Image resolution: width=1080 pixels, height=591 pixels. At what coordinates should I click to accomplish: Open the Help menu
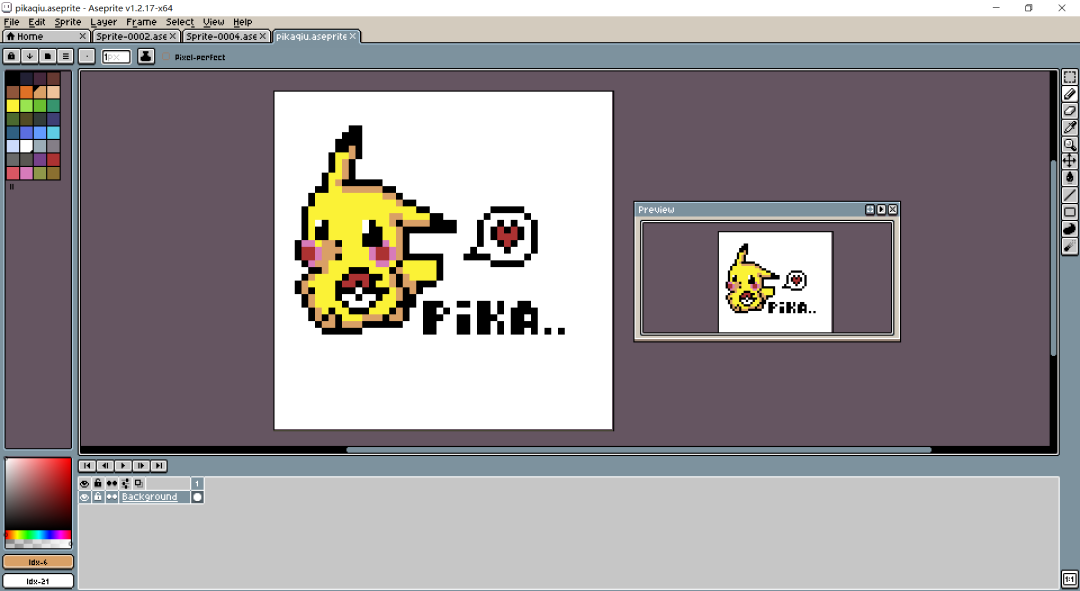(x=242, y=22)
